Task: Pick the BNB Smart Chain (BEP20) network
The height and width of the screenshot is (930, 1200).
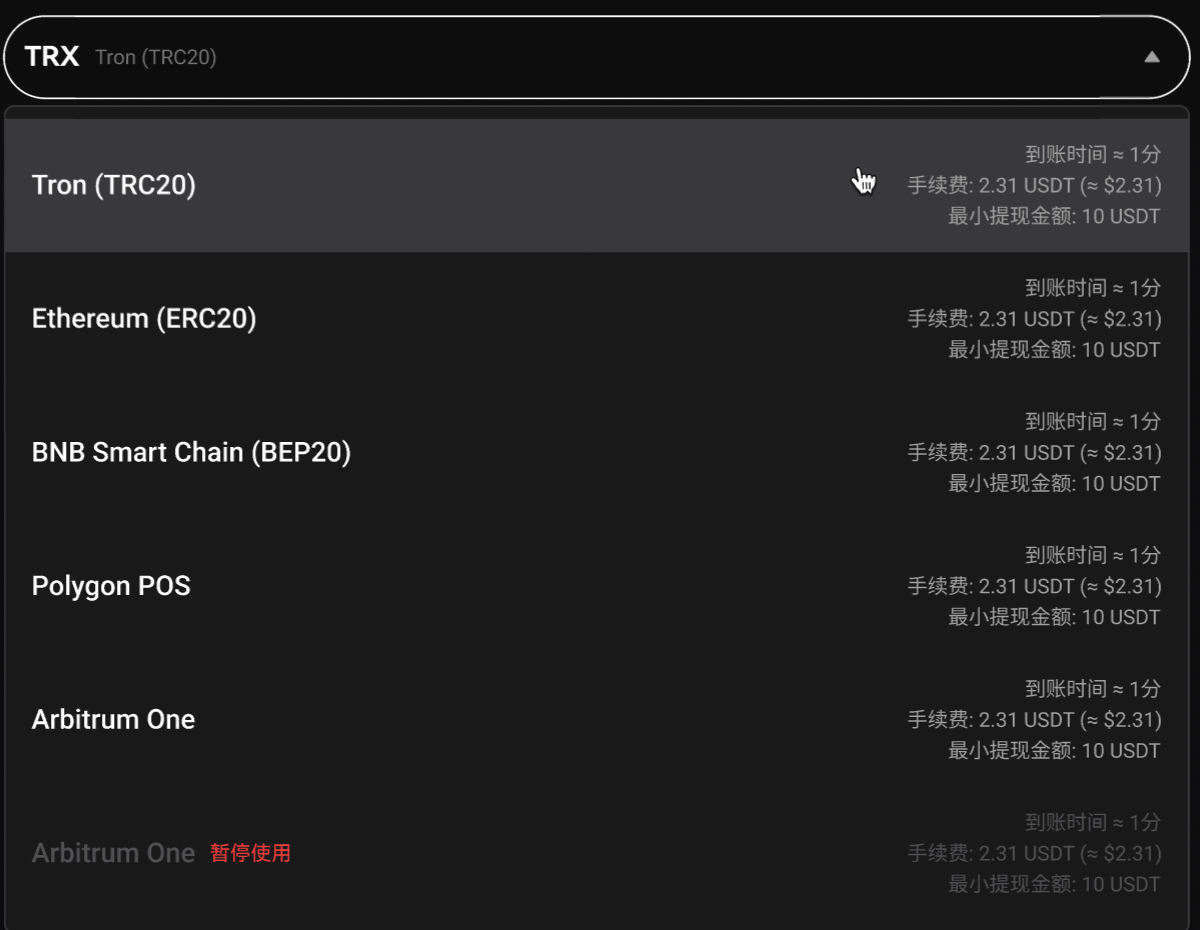Action: tap(597, 452)
